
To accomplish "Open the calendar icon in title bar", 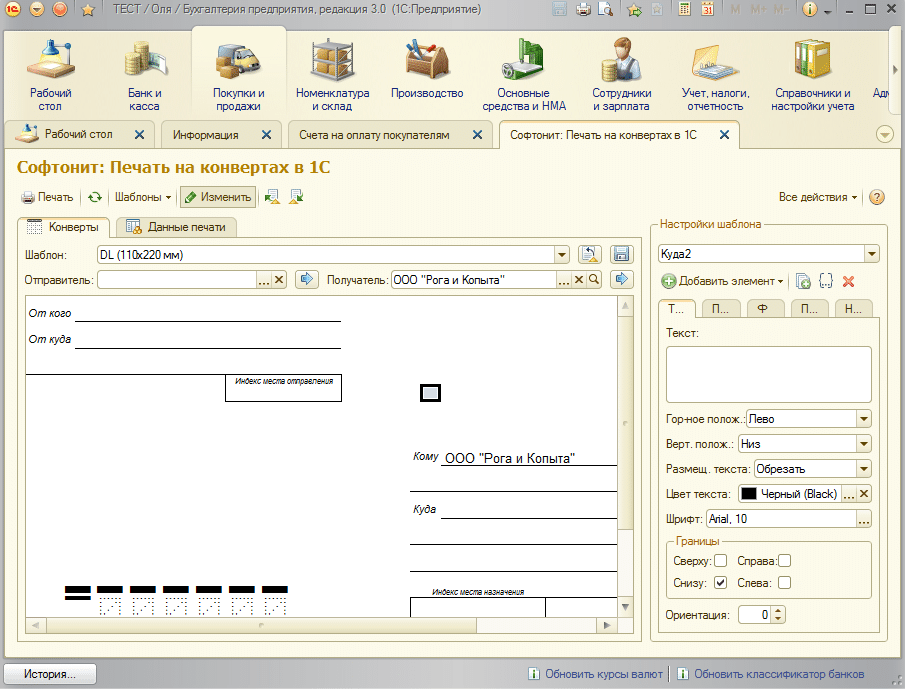I will 707,10.
